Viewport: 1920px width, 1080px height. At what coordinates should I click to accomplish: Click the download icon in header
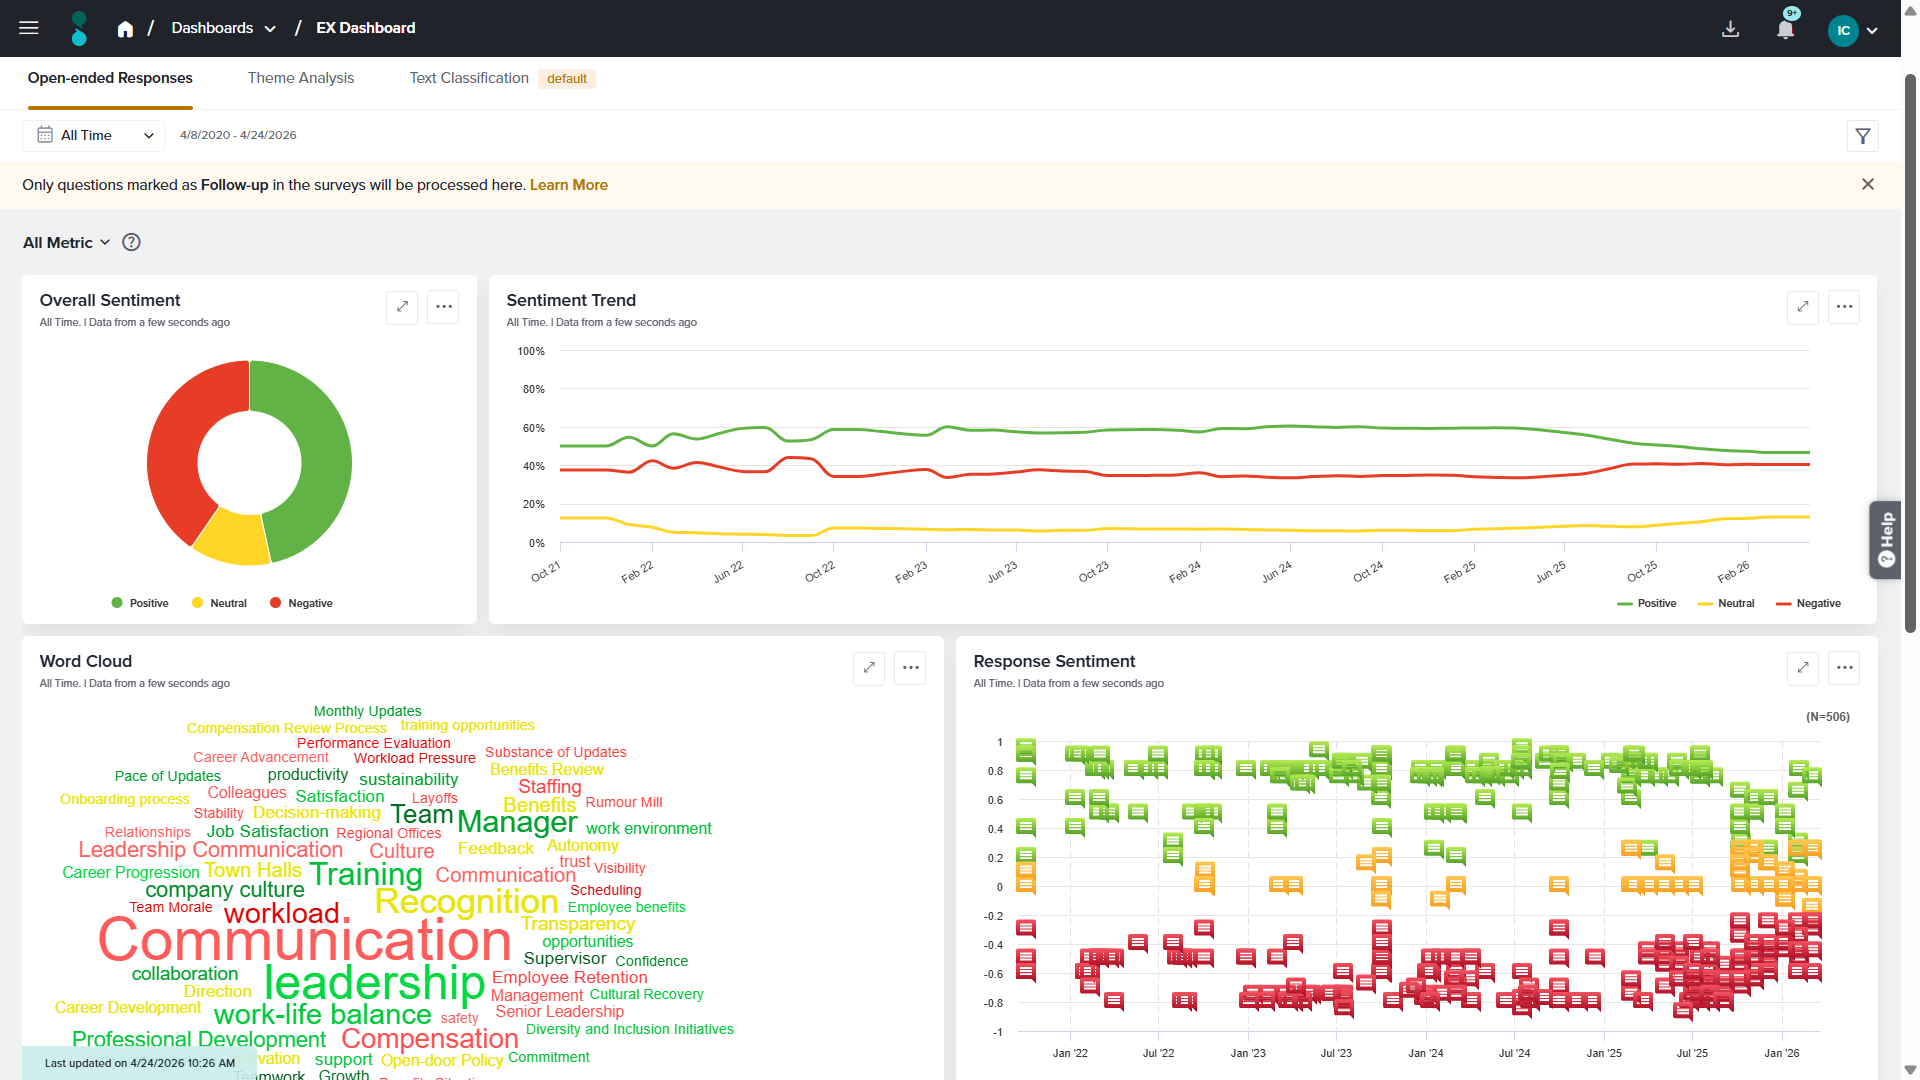click(x=1731, y=29)
